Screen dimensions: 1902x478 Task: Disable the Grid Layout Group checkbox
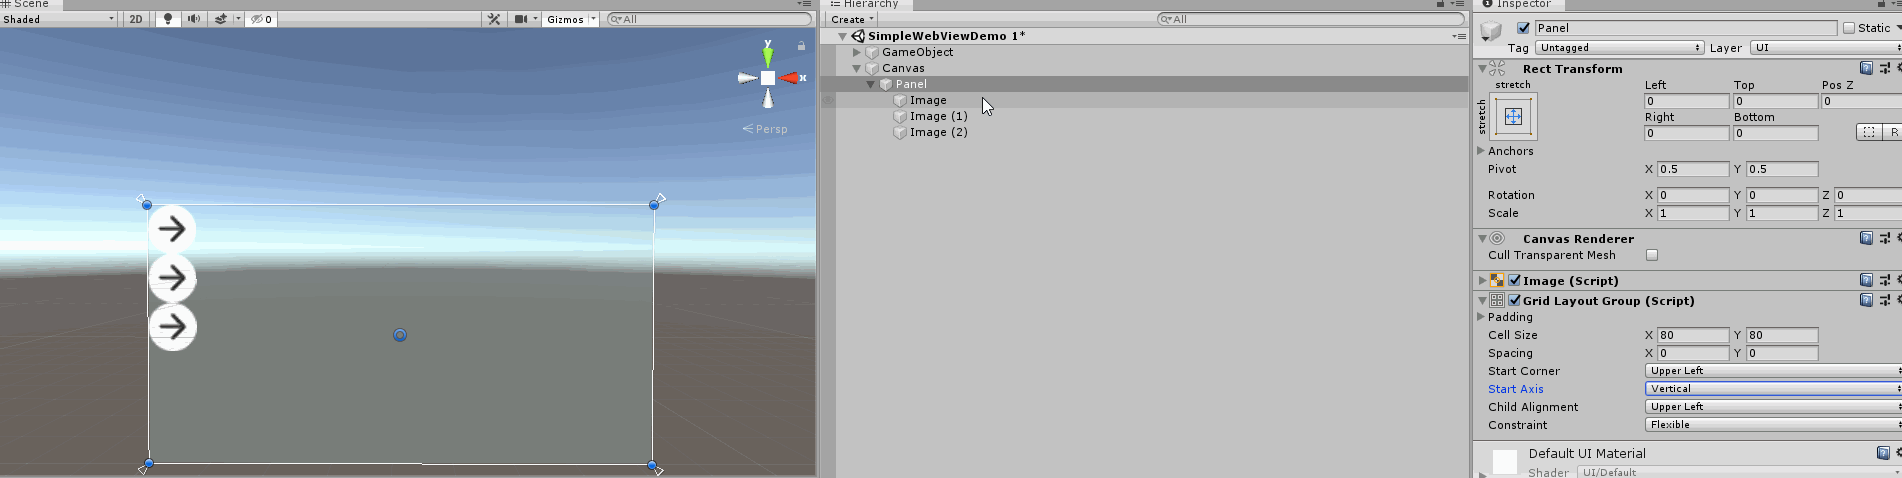(1514, 301)
